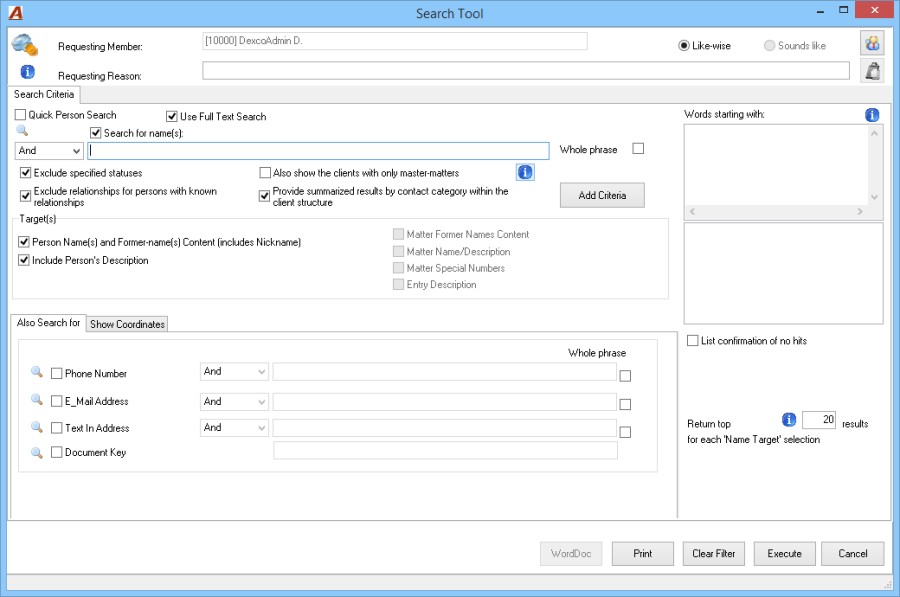This screenshot has width=900, height=597.
Task: Enable List confirmation of no hits
Action: 693,340
